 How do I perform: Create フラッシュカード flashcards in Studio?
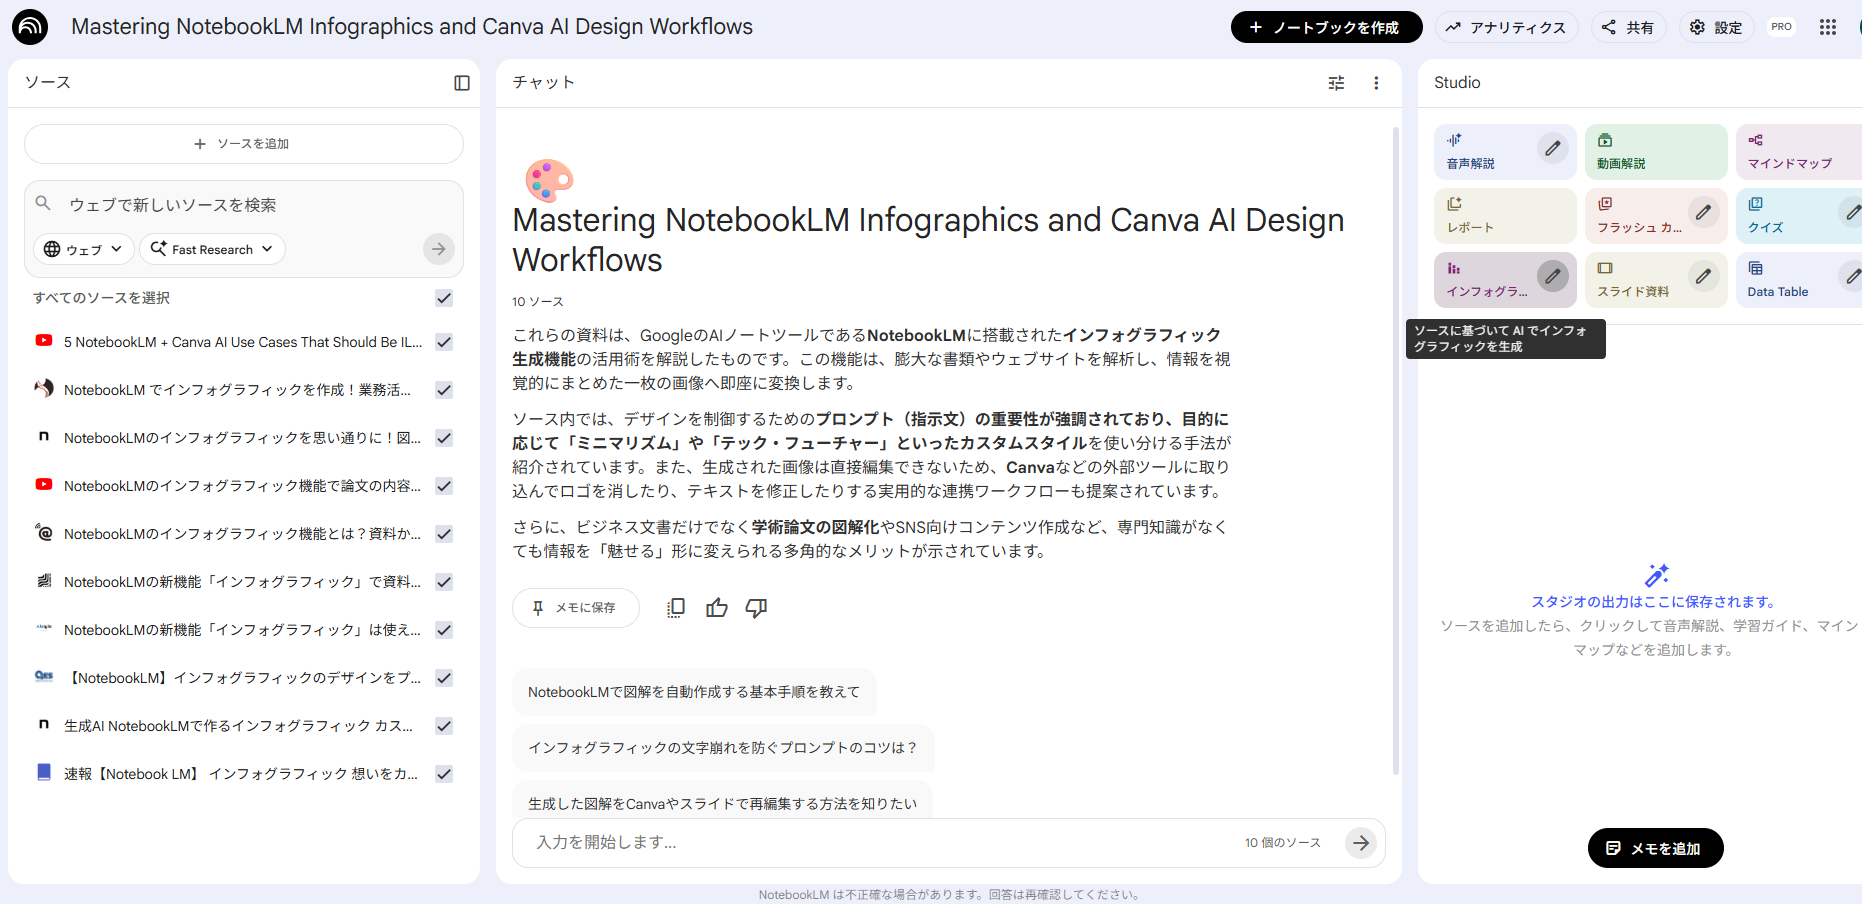(1640, 216)
